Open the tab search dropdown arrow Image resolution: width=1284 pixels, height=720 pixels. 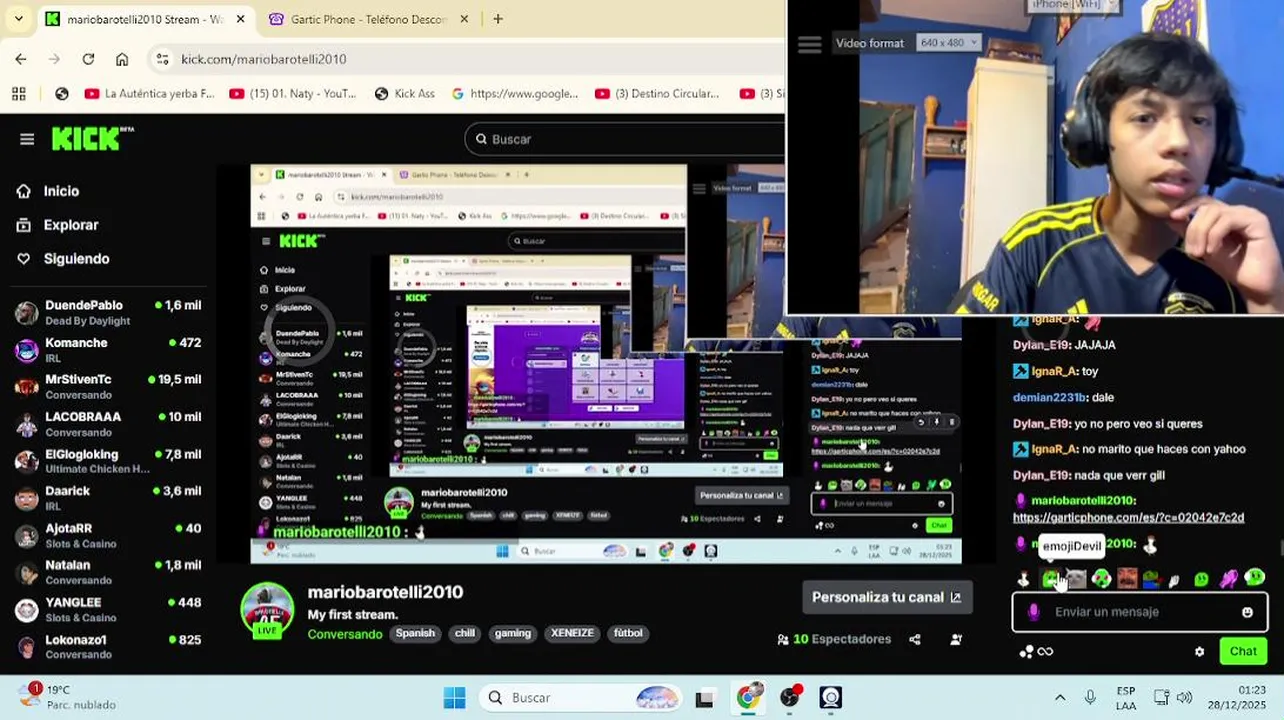pos(18,19)
